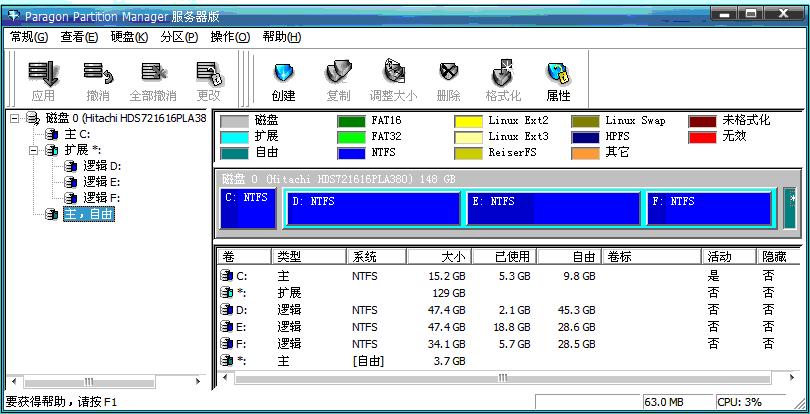
Task: Sort by the 系统 column header
Action: pos(377,256)
